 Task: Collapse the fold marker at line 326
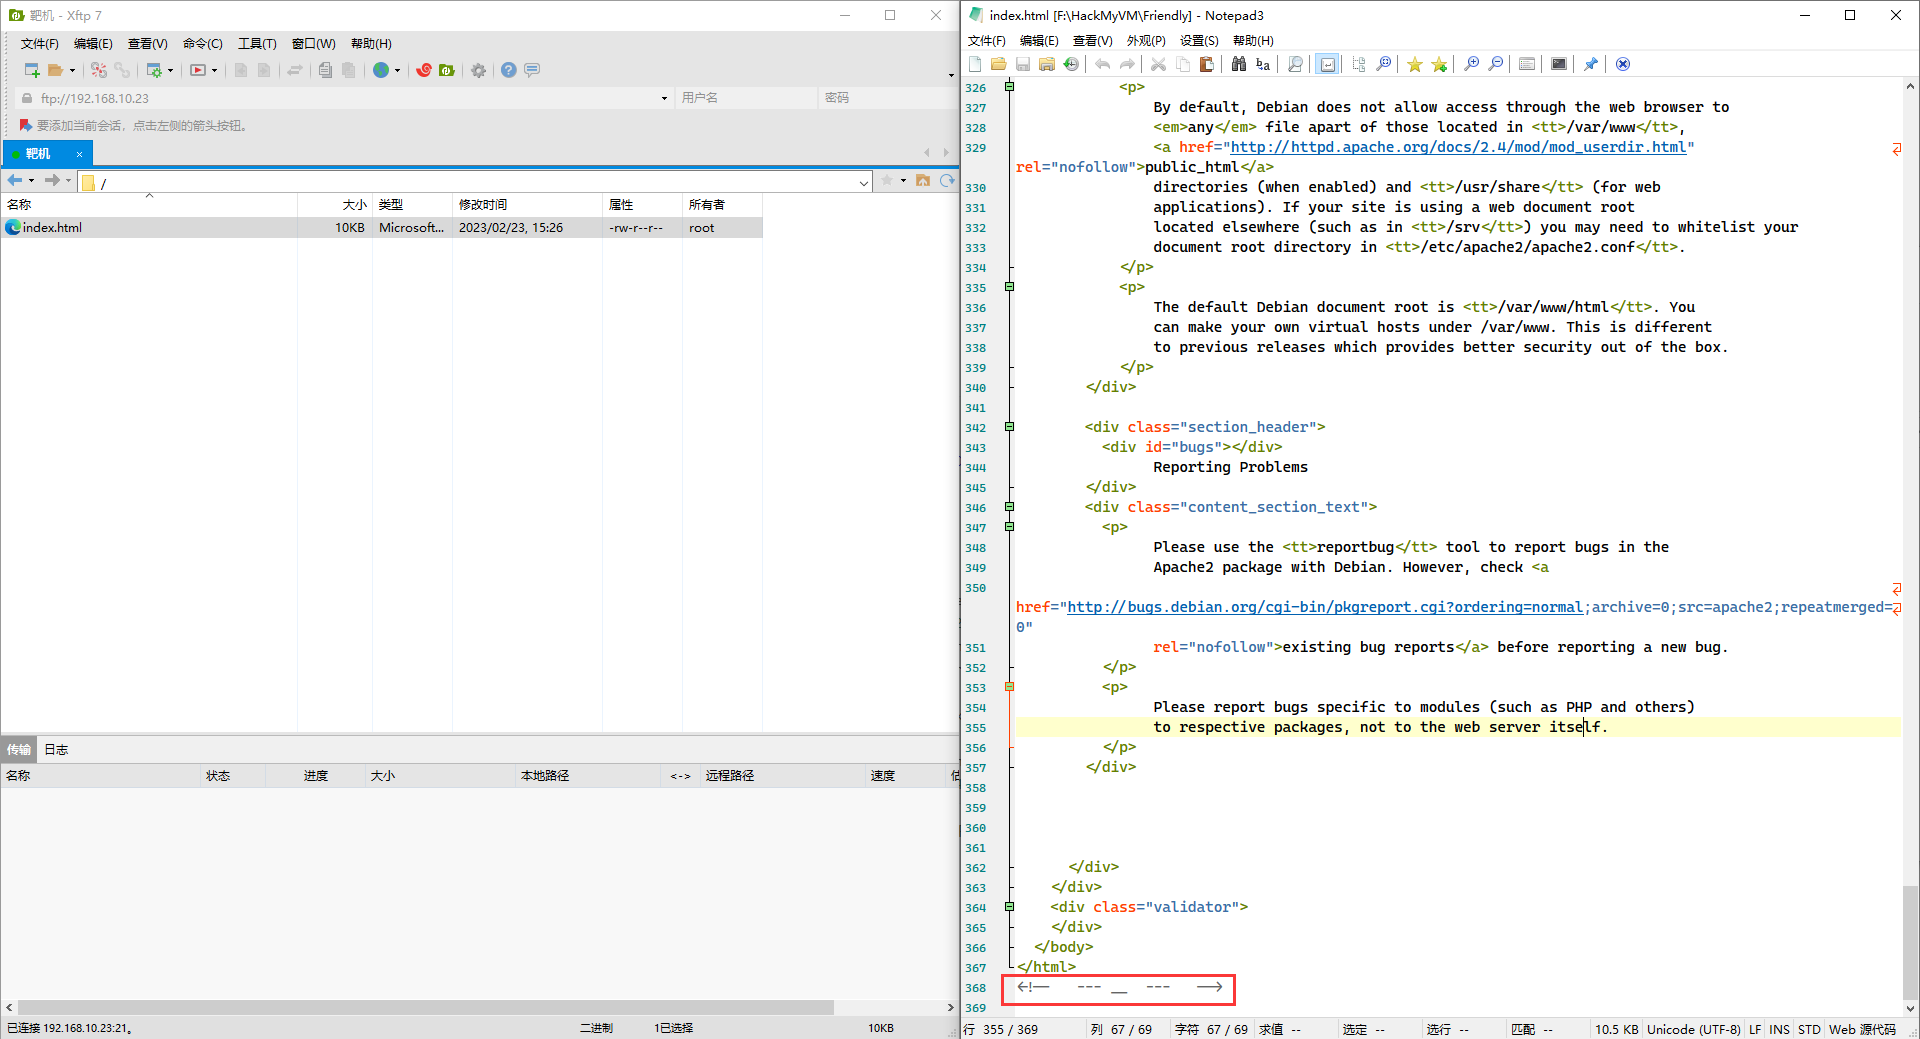[x=1009, y=87]
